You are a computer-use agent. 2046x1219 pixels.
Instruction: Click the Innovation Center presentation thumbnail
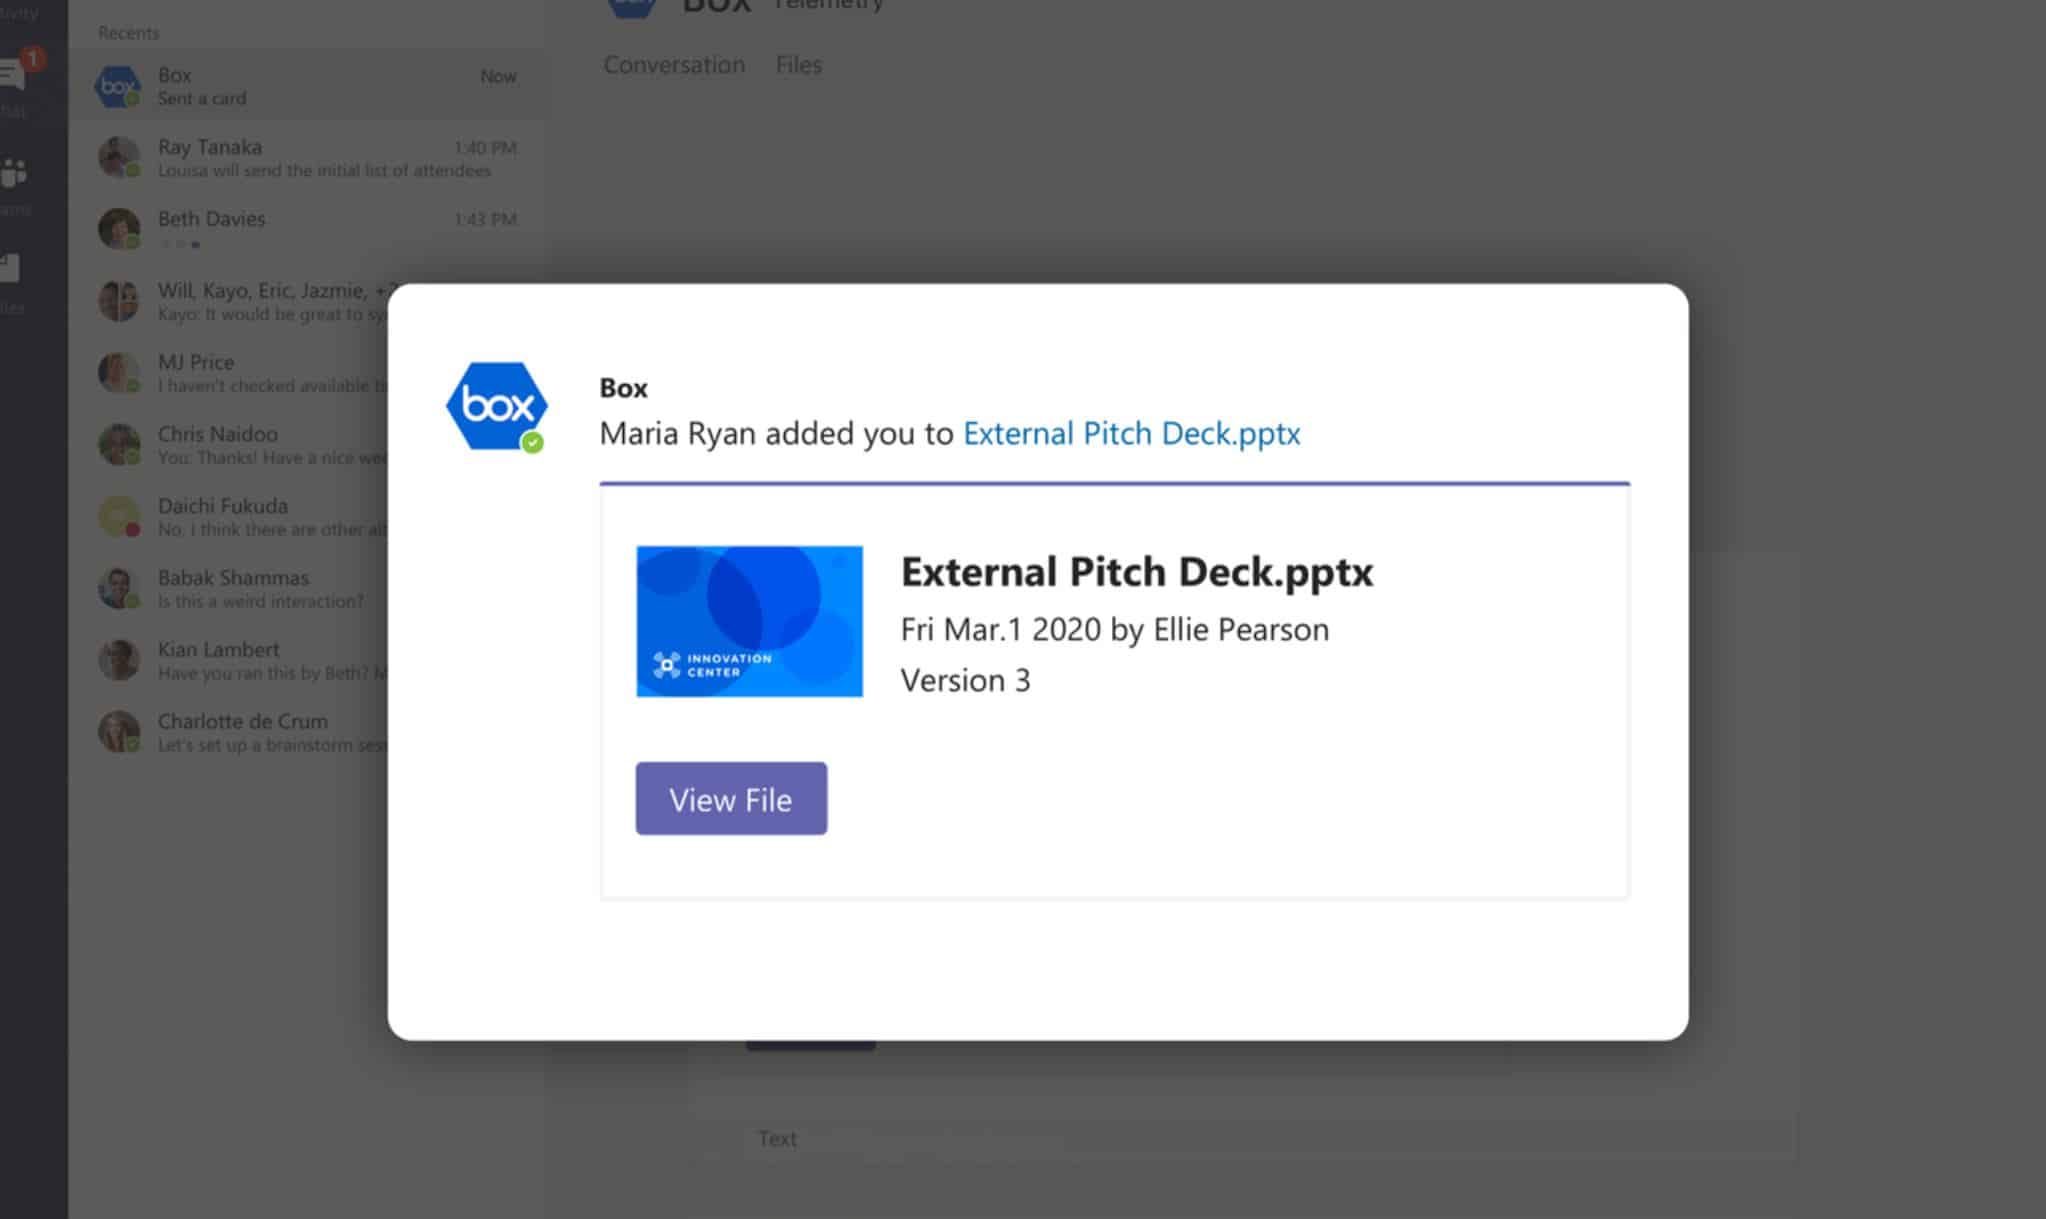pyautogui.click(x=749, y=621)
